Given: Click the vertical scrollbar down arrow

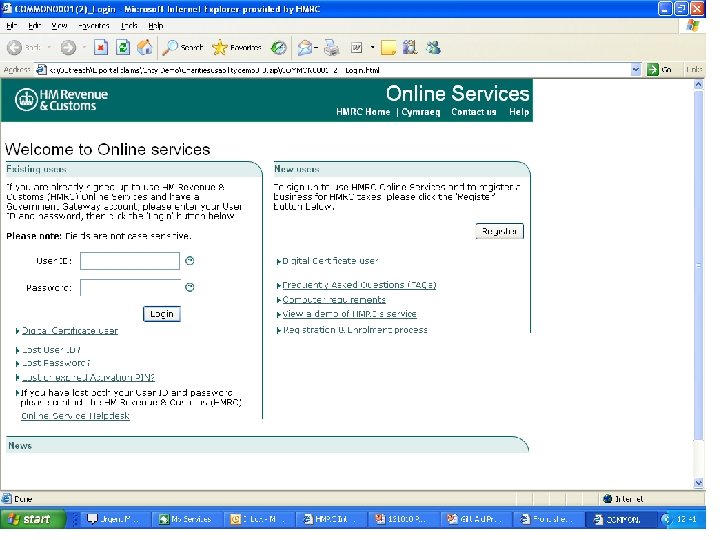Looking at the screenshot, I should [x=698, y=483].
